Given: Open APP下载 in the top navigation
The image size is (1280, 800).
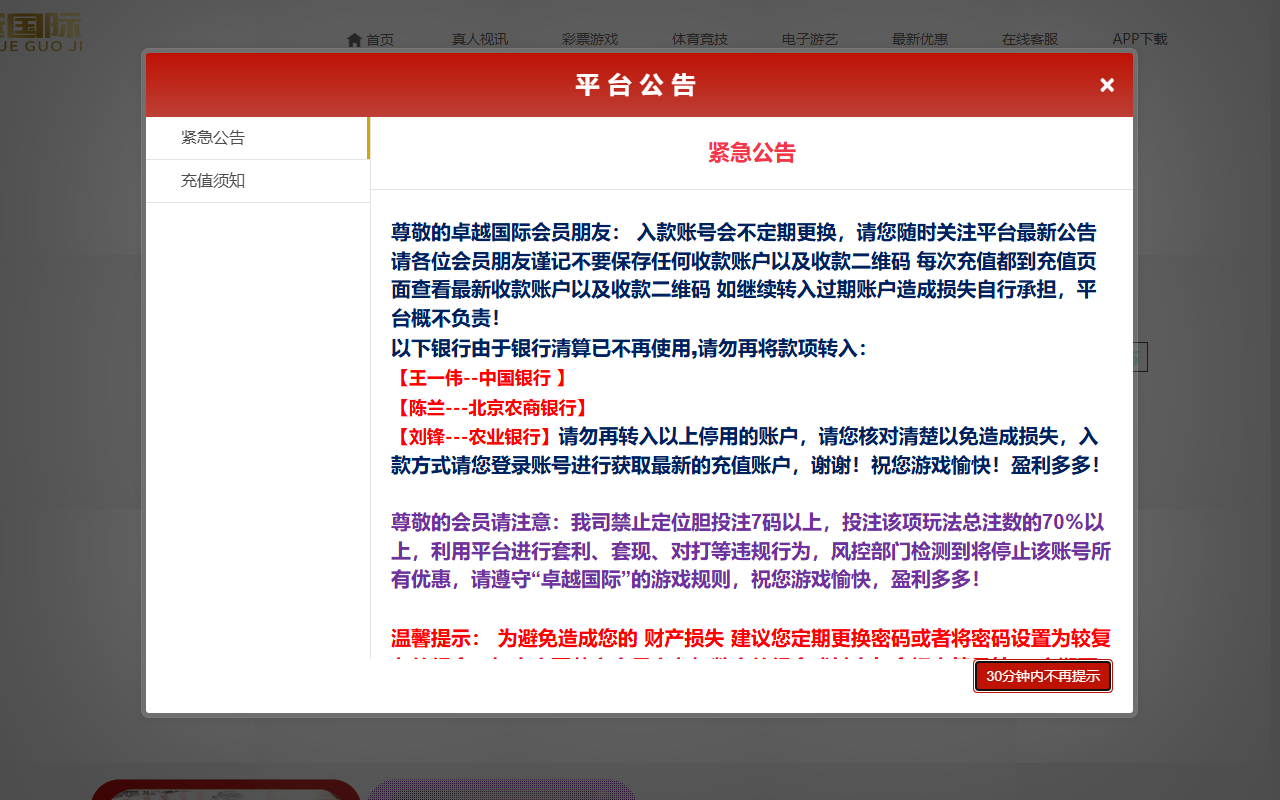Looking at the screenshot, I should pos(1140,40).
